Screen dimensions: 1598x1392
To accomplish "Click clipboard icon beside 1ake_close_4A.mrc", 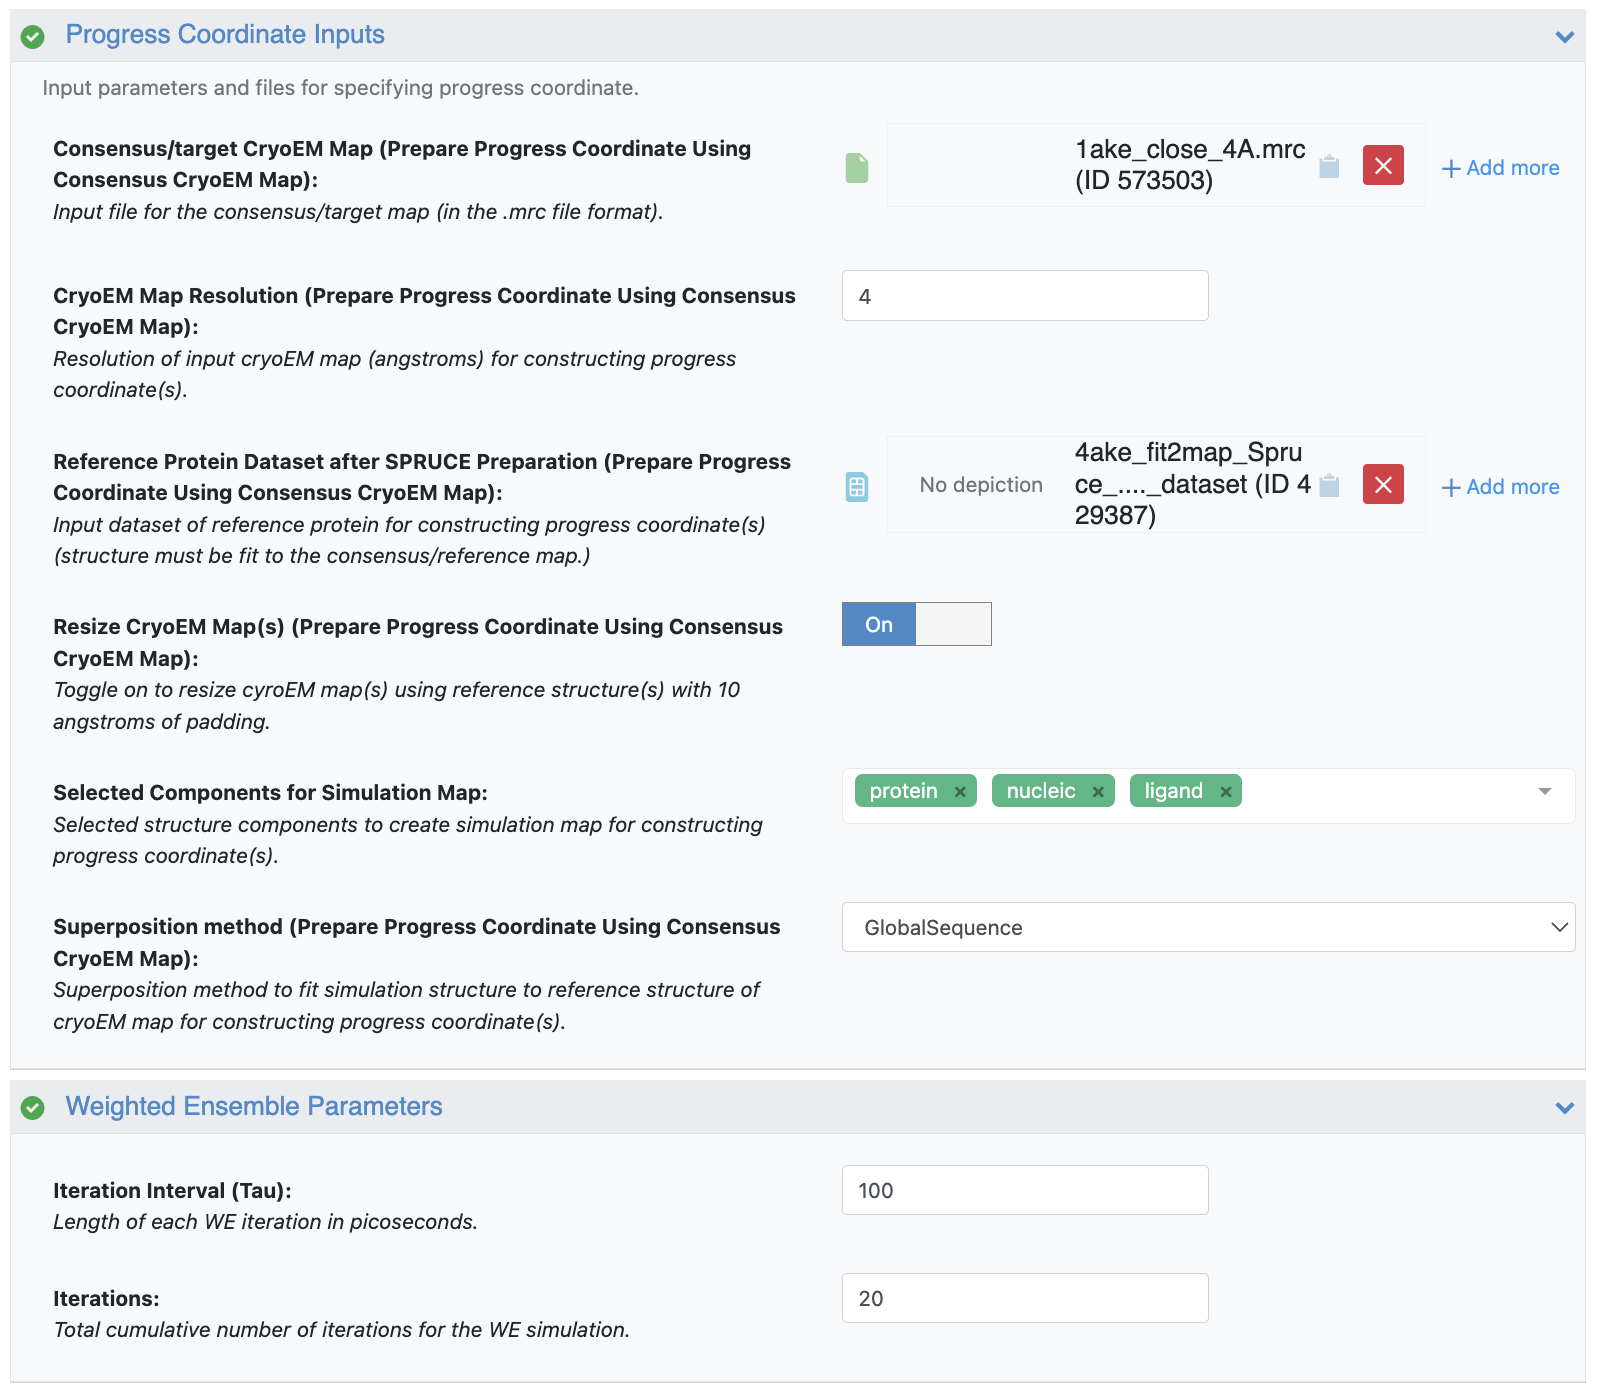I will (1329, 166).
